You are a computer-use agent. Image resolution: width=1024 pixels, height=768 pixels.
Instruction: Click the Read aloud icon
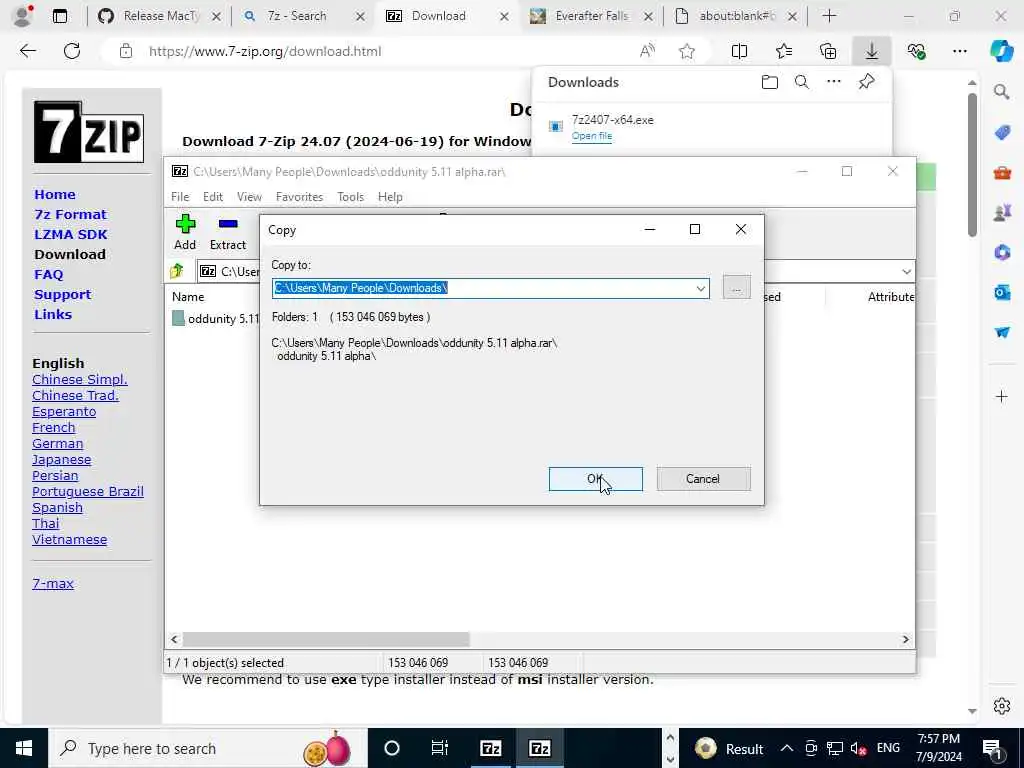tap(647, 51)
